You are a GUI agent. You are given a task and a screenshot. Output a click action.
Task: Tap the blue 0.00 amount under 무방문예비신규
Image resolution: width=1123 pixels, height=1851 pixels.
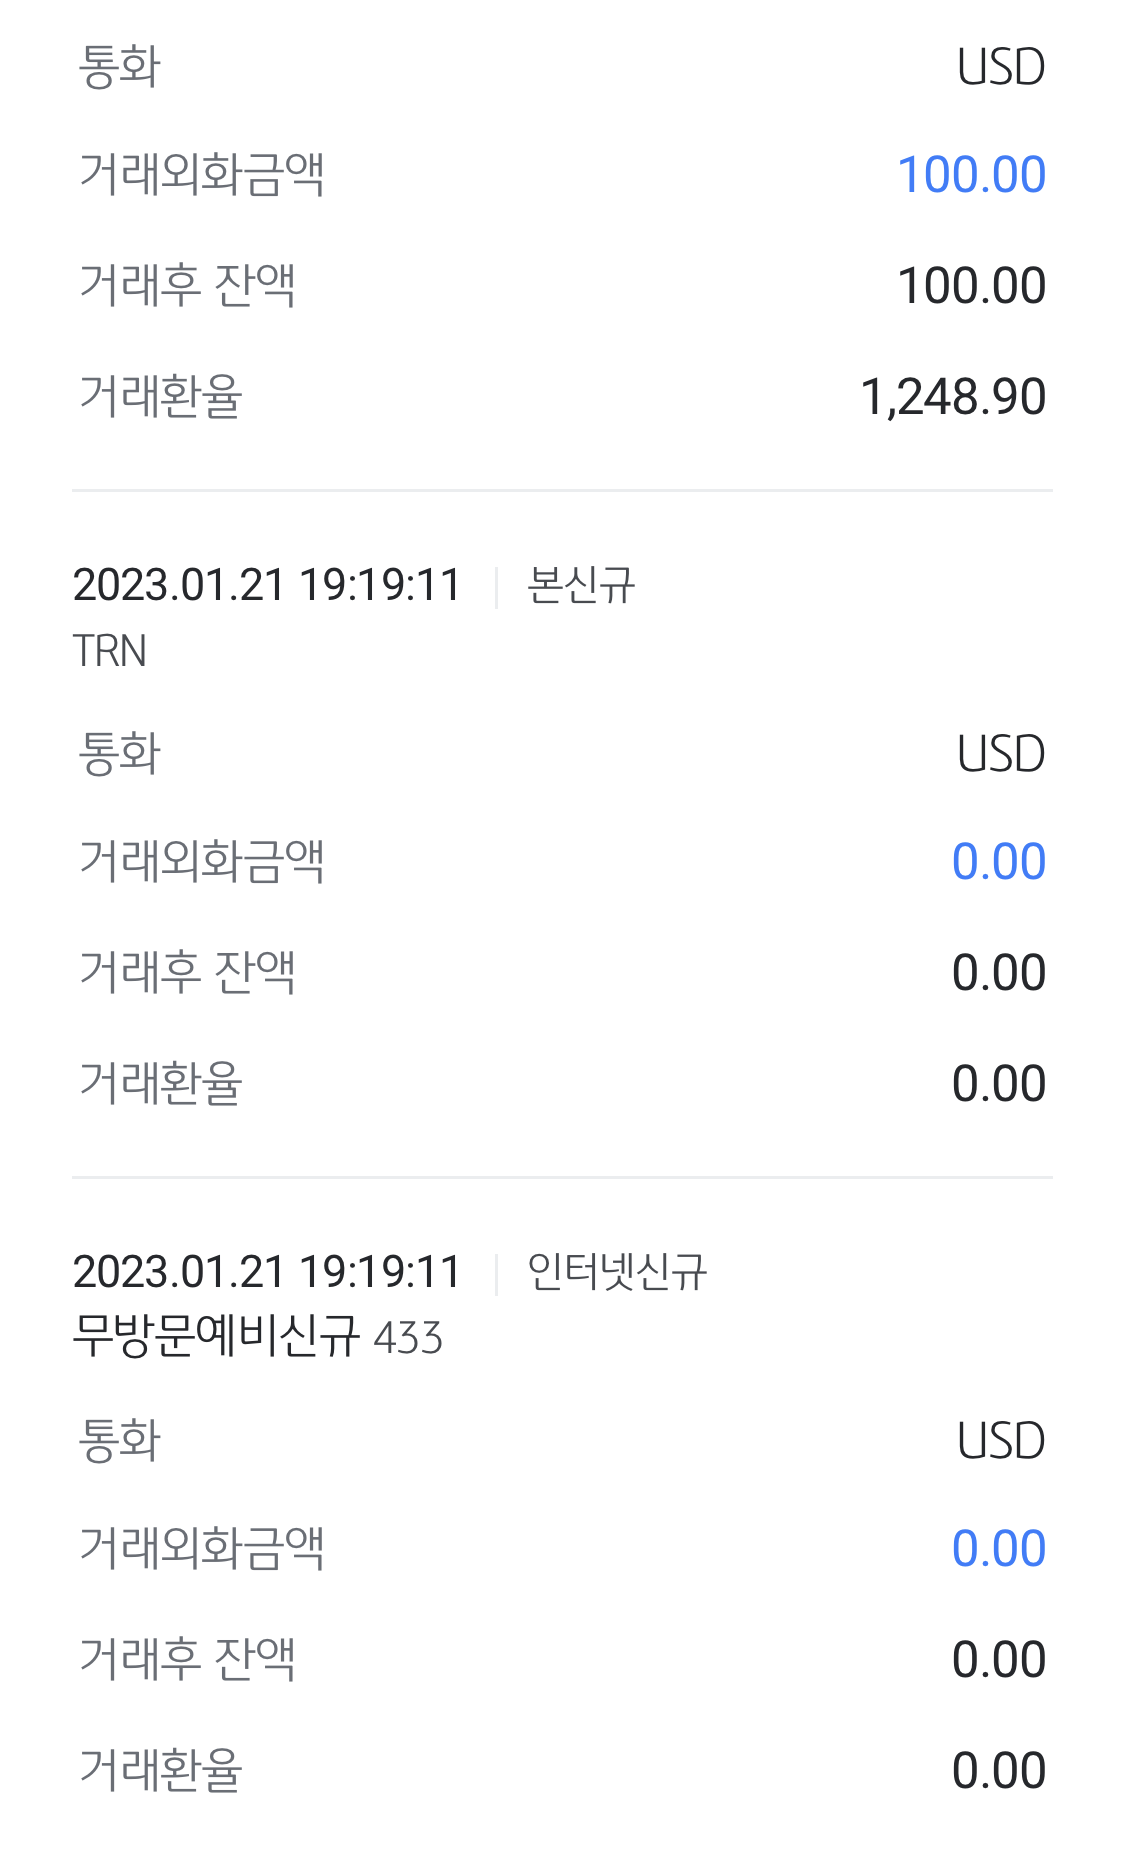pos(998,1549)
